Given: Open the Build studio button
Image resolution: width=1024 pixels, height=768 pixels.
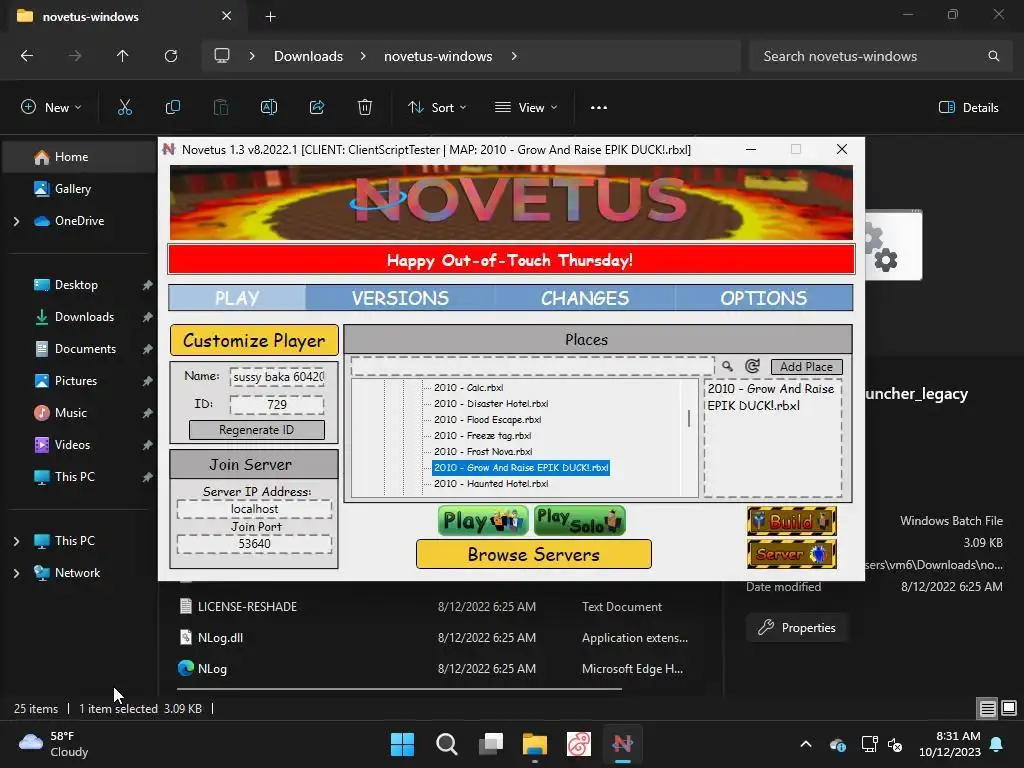Looking at the screenshot, I should 792,521.
